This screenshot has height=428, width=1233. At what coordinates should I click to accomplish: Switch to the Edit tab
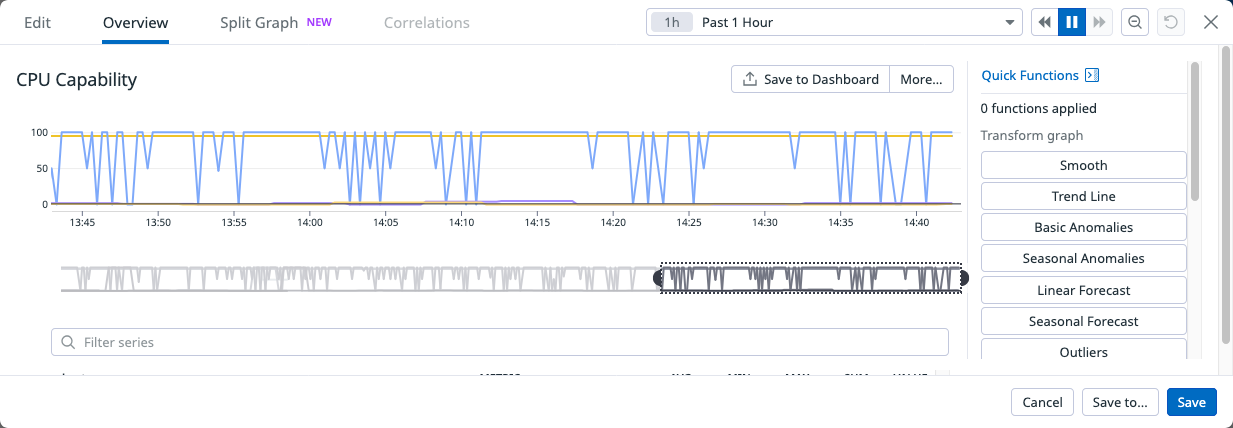click(x=37, y=22)
